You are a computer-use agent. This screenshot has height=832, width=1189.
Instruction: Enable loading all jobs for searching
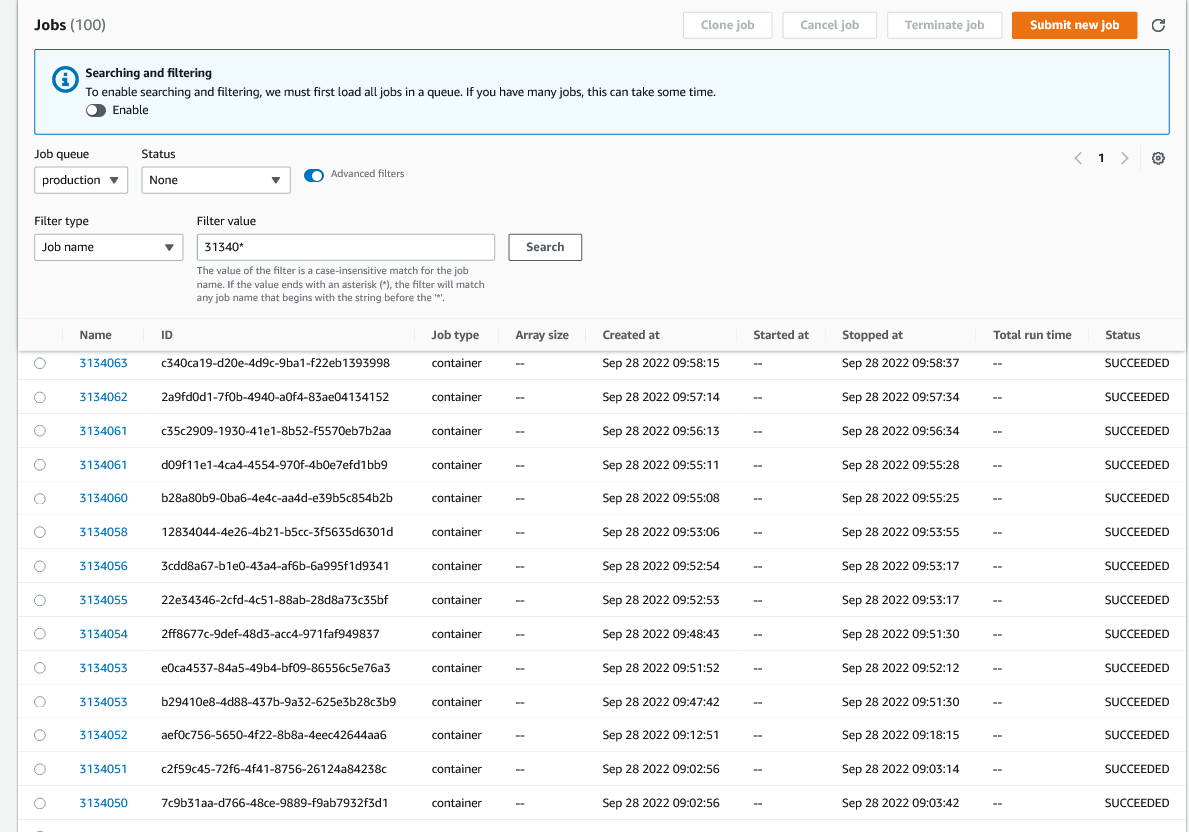(x=95, y=110)
